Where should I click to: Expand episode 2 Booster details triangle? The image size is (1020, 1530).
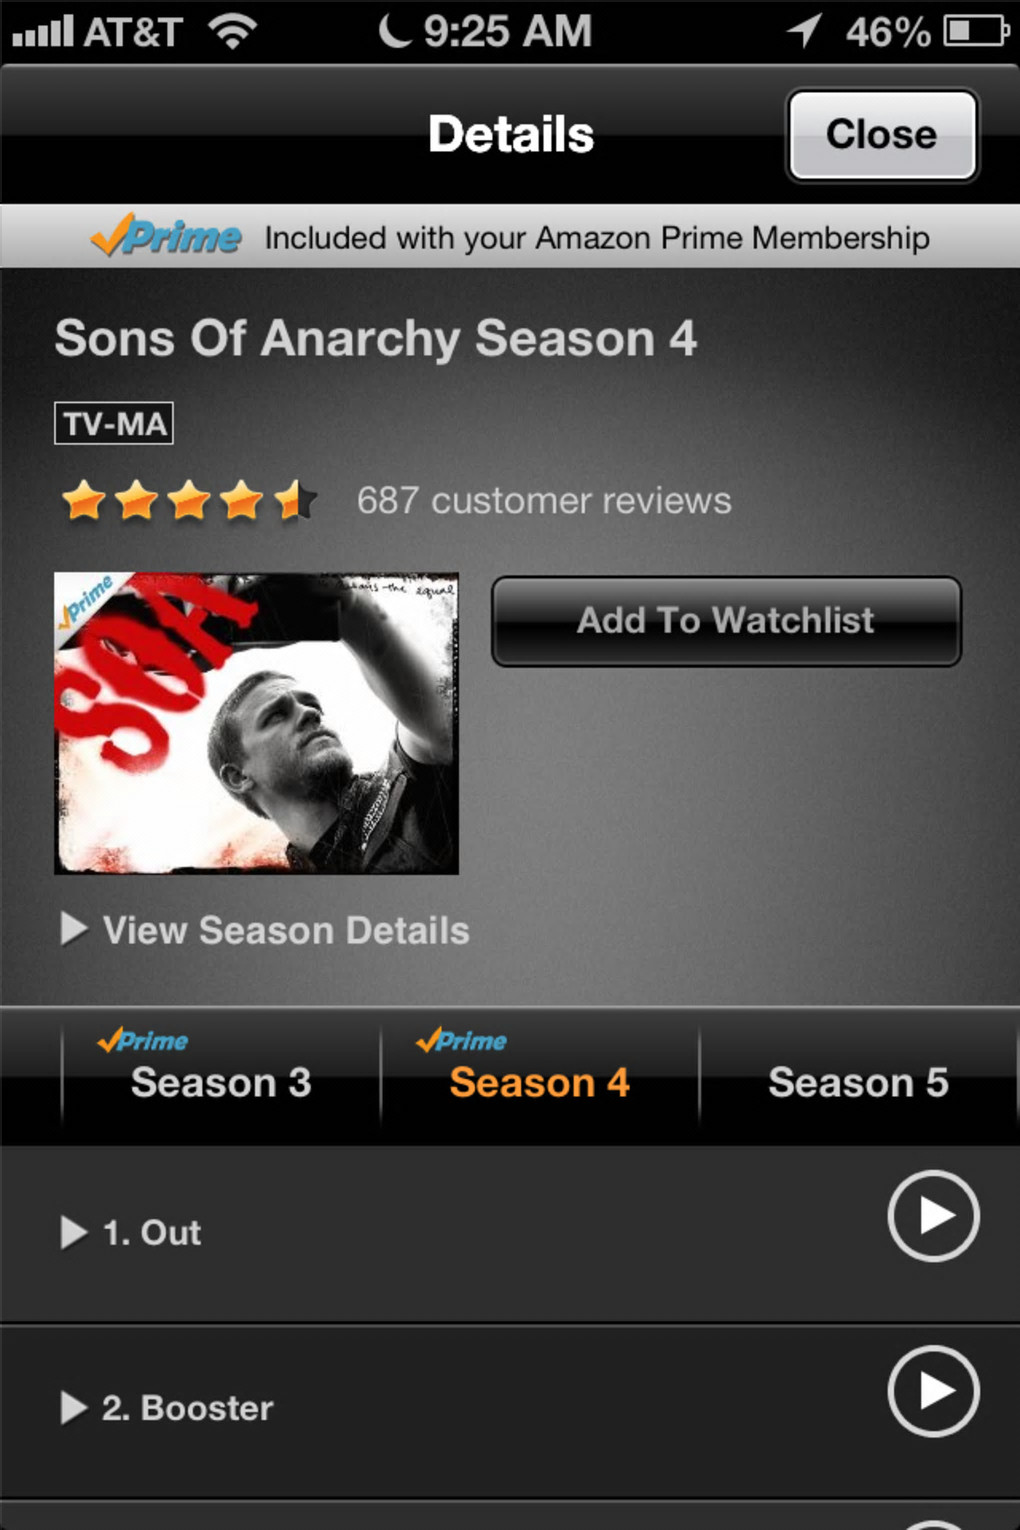click(x=73, y=1407)
